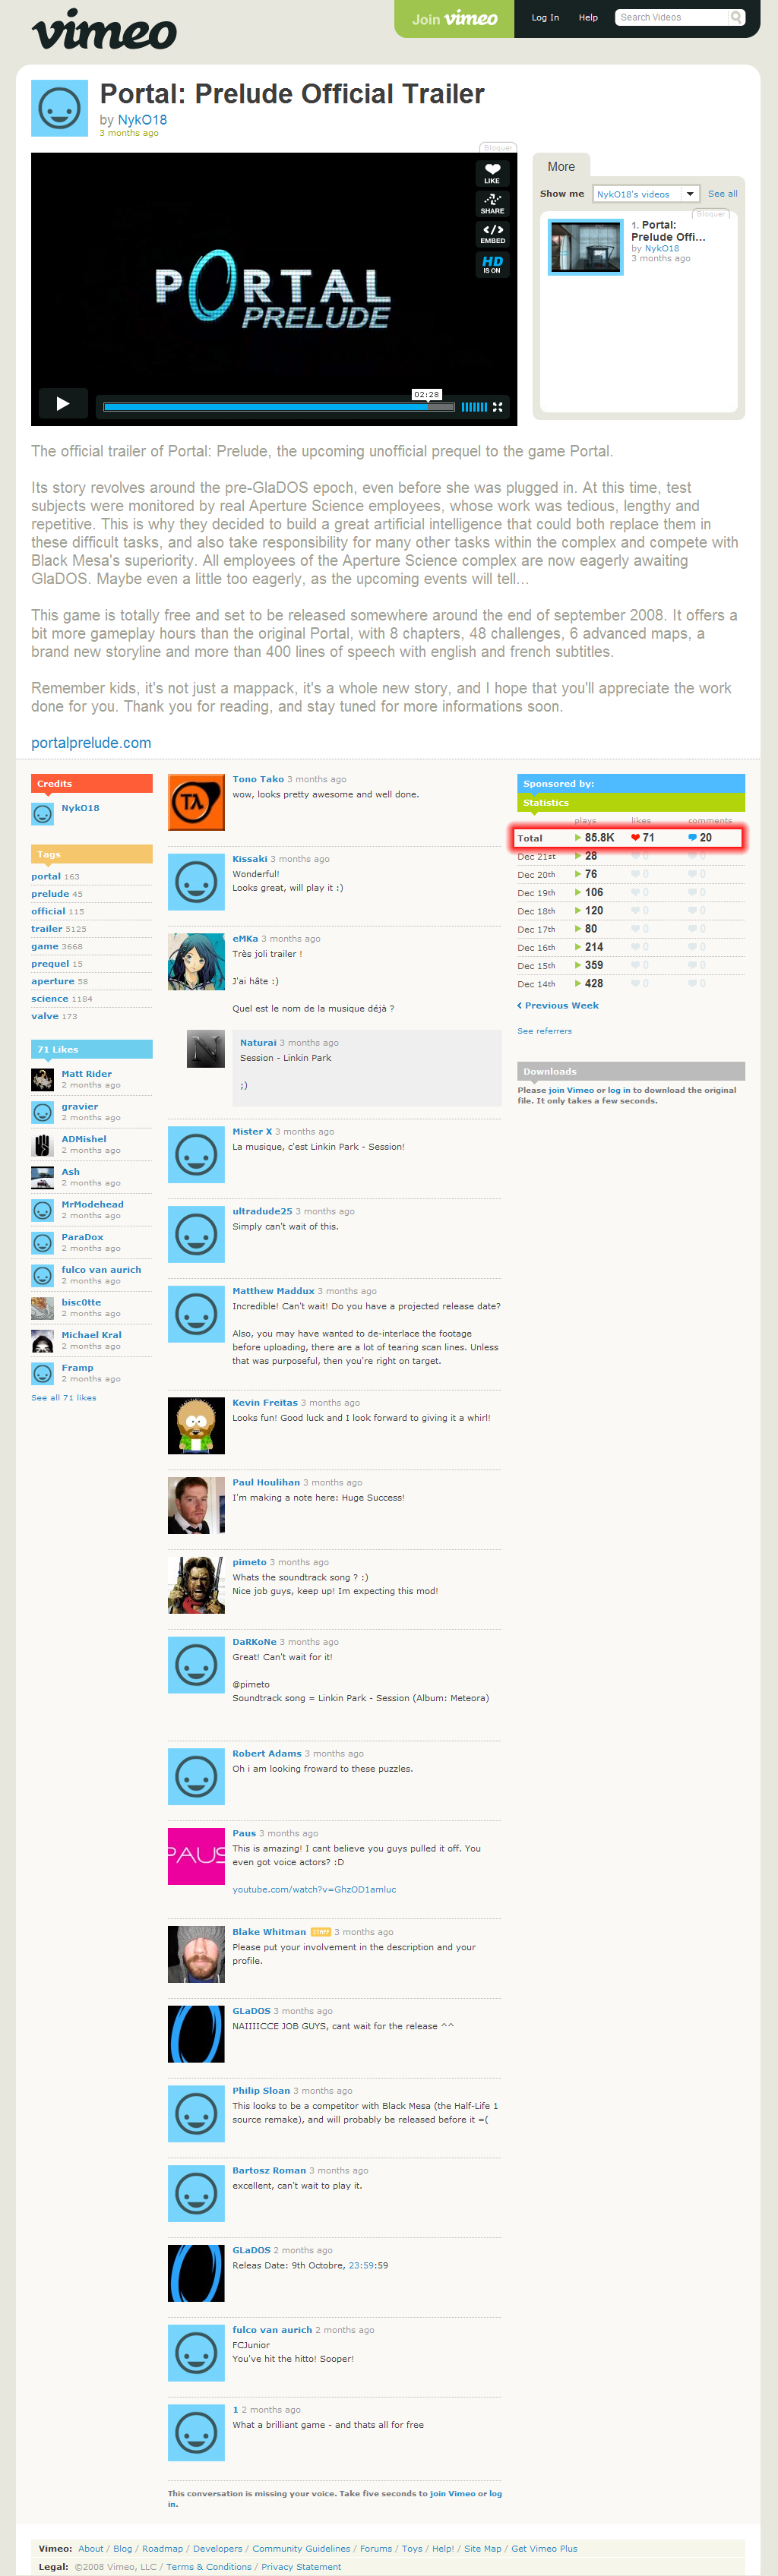The width and height of the screenshot is (778, 2576).
Task: Open GLaDOS avatar on NAIIIICCE comment
Action: (196, 2034)
